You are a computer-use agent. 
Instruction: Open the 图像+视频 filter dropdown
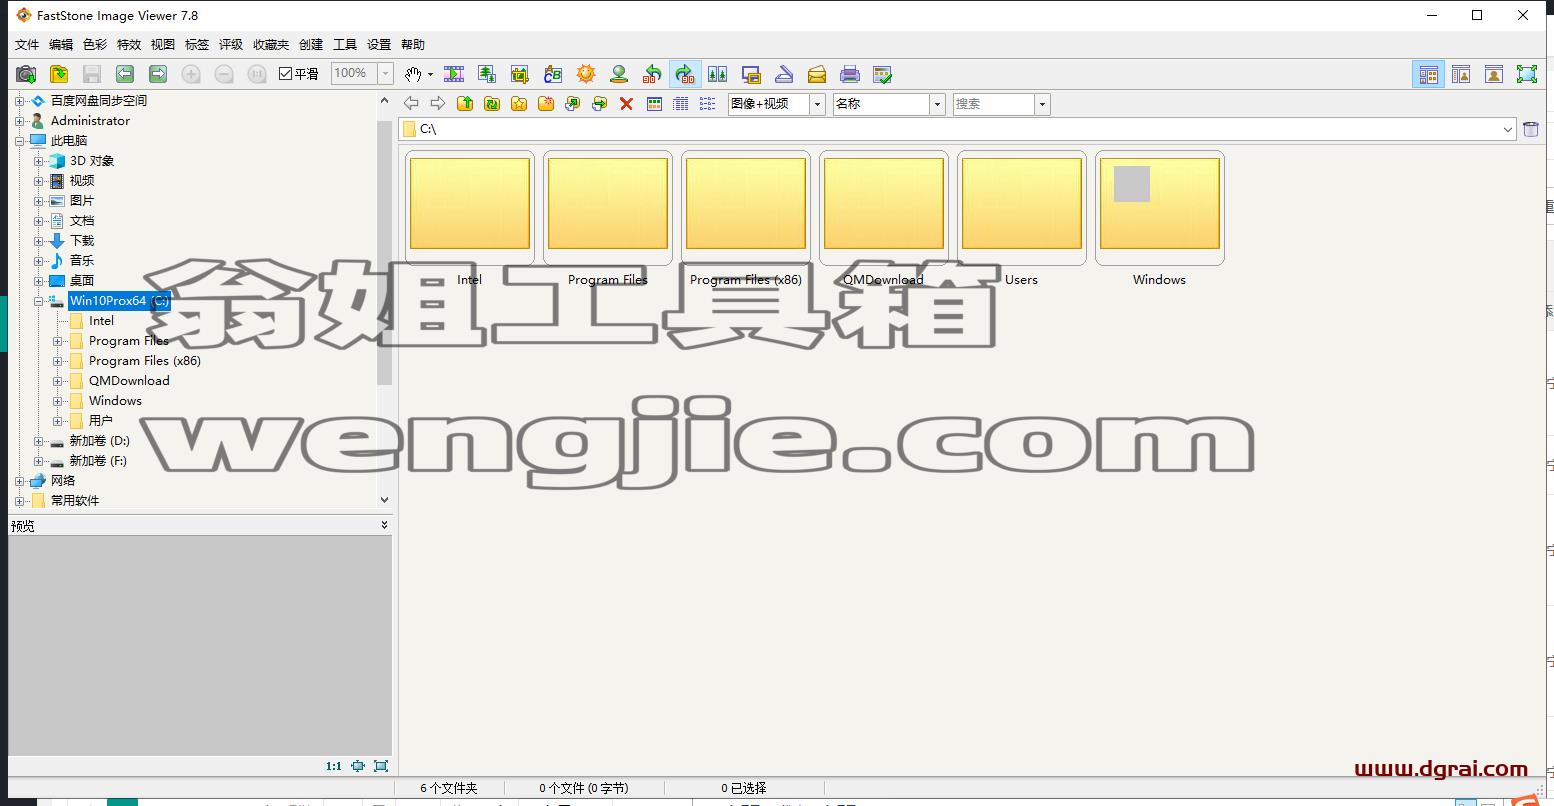point(817,104)
